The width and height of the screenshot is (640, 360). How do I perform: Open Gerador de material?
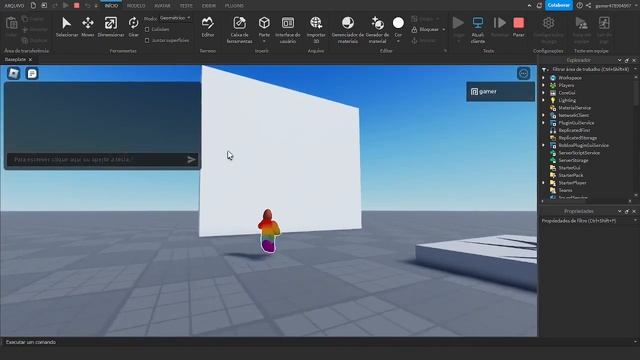point(378,29)
